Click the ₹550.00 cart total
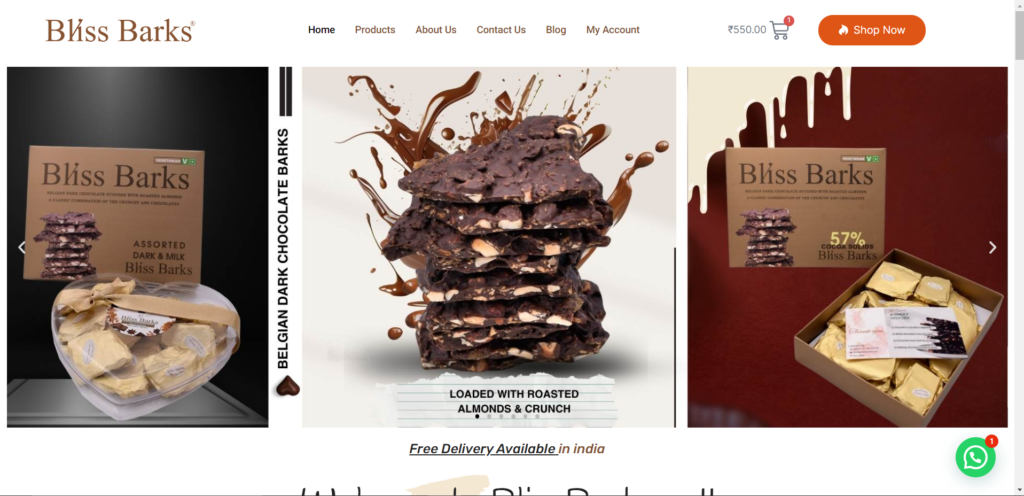Image resolution: width=1024 pixels, height=496 pixels. tap(747, 30)
